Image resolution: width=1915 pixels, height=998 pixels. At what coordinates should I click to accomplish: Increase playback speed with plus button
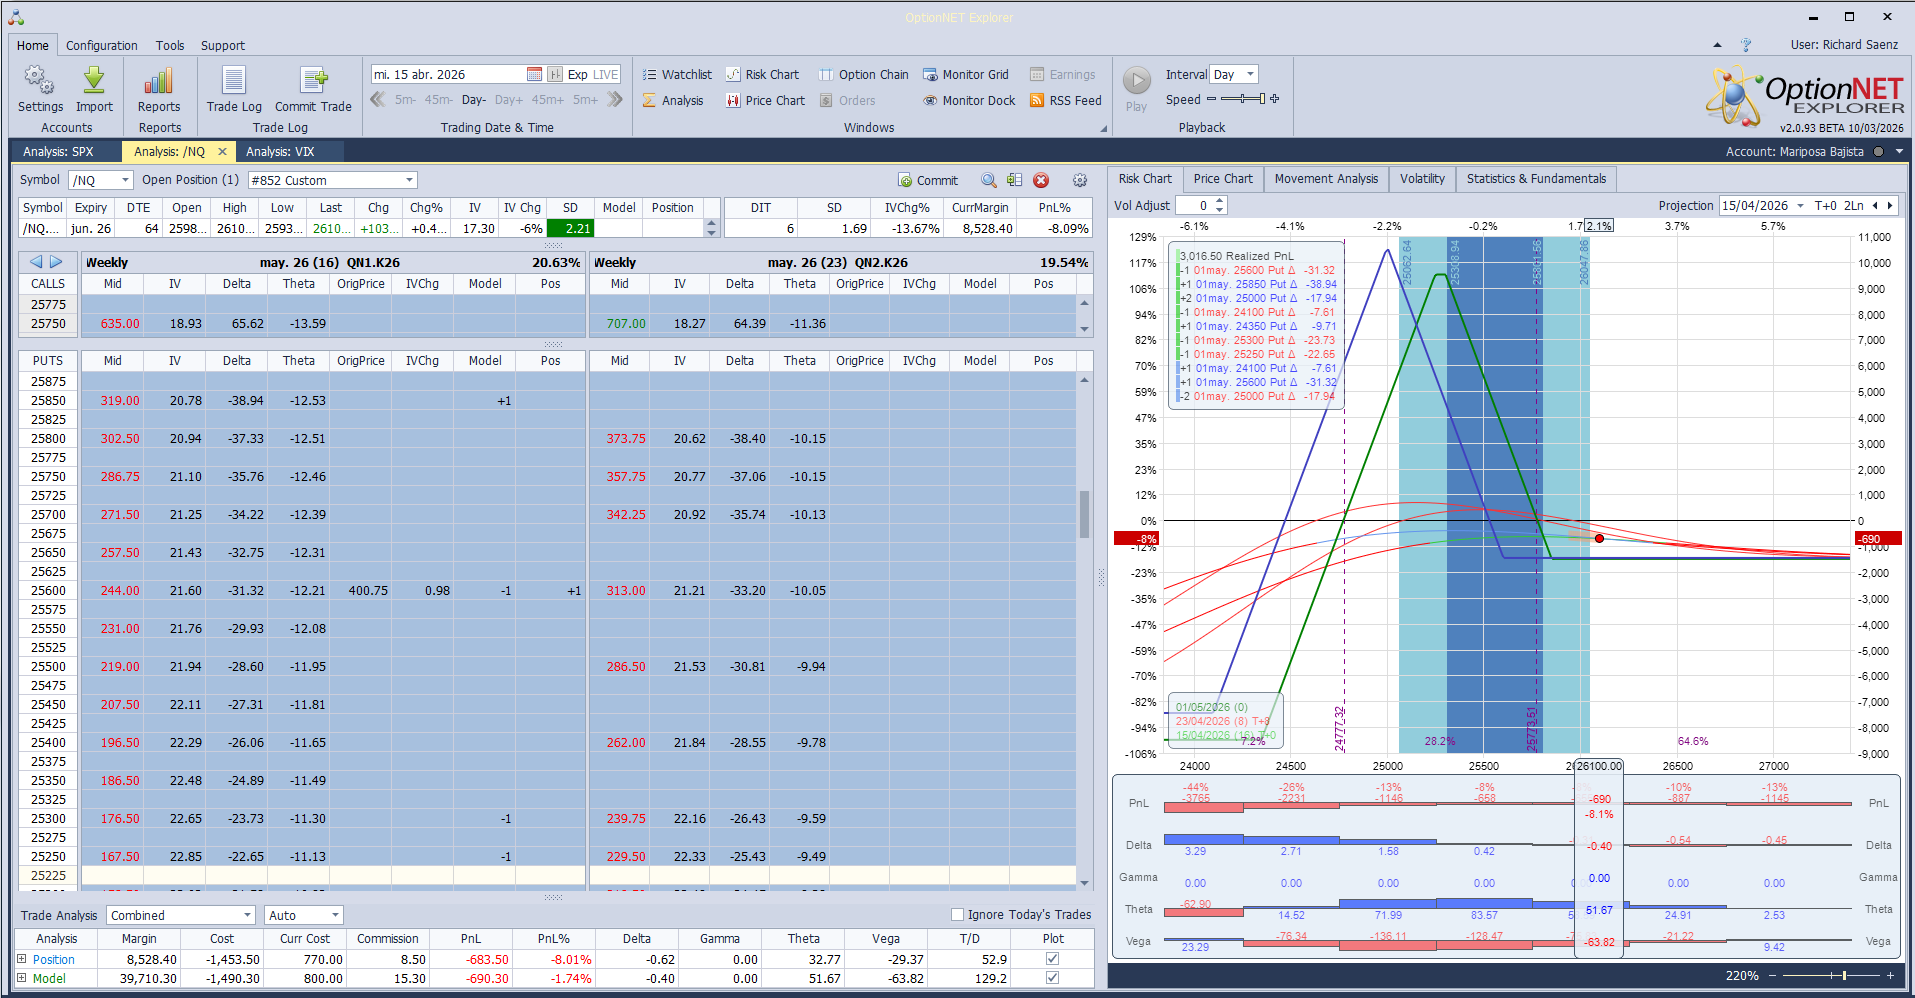click(x=1275, y=99)
